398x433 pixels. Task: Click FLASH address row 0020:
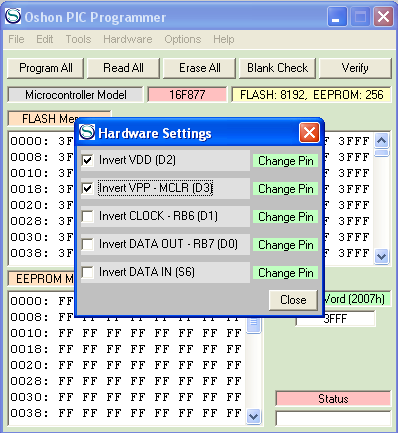click(x=29, y=205)
